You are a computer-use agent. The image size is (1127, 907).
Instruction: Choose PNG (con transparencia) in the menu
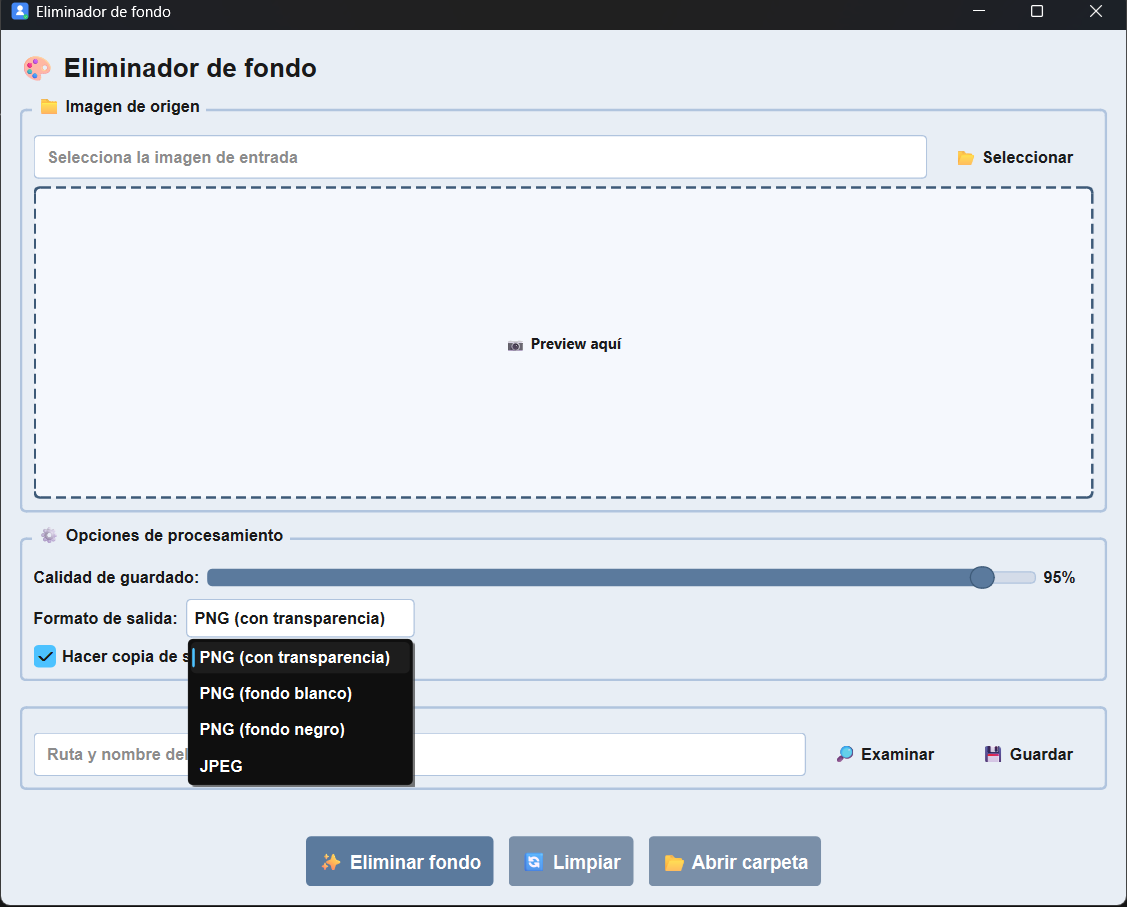295,657
